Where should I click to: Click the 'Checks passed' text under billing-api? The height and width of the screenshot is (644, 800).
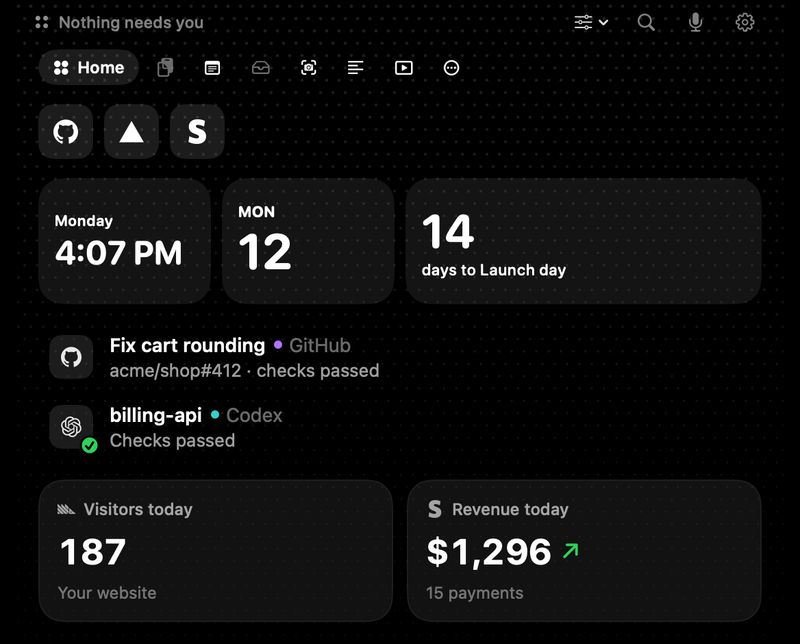coord(172,440)
